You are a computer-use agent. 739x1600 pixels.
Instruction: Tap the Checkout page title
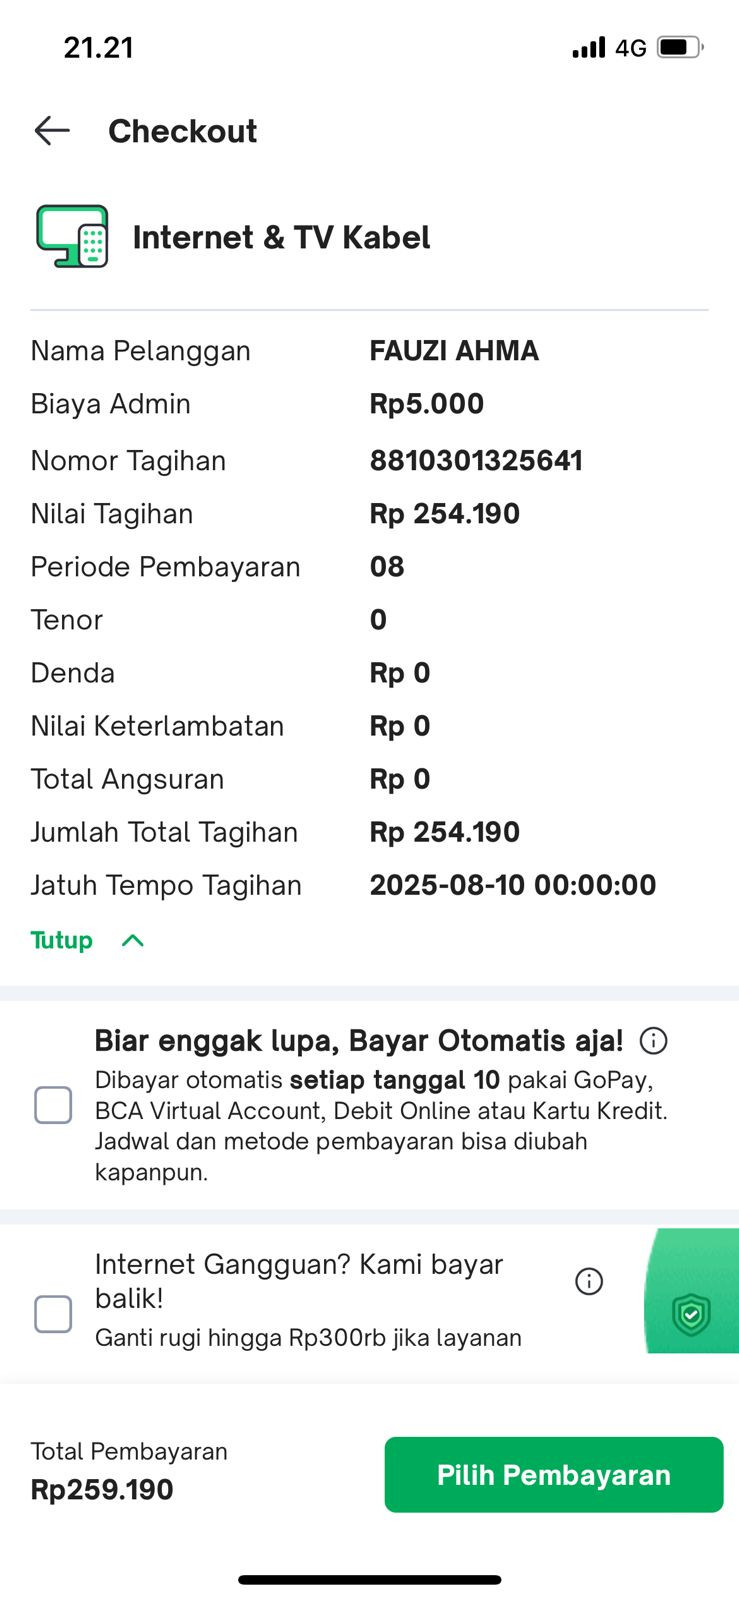coord(183,131)
